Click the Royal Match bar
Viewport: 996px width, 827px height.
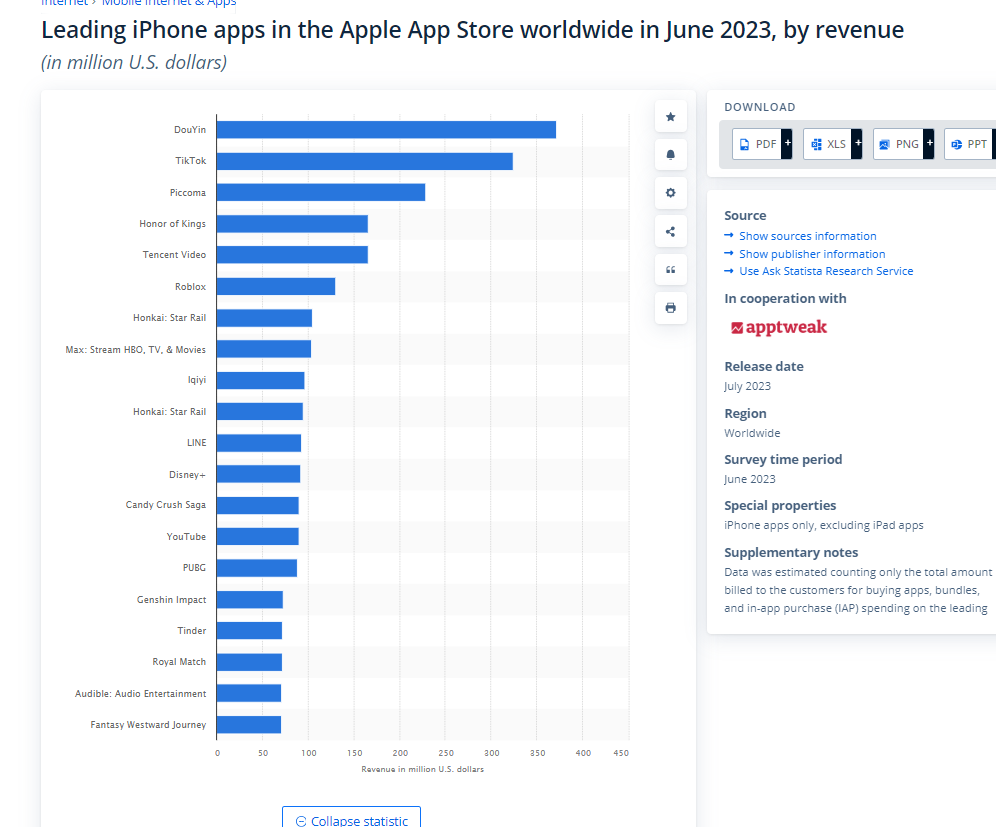pyautogui.click(x=249, y=662)
